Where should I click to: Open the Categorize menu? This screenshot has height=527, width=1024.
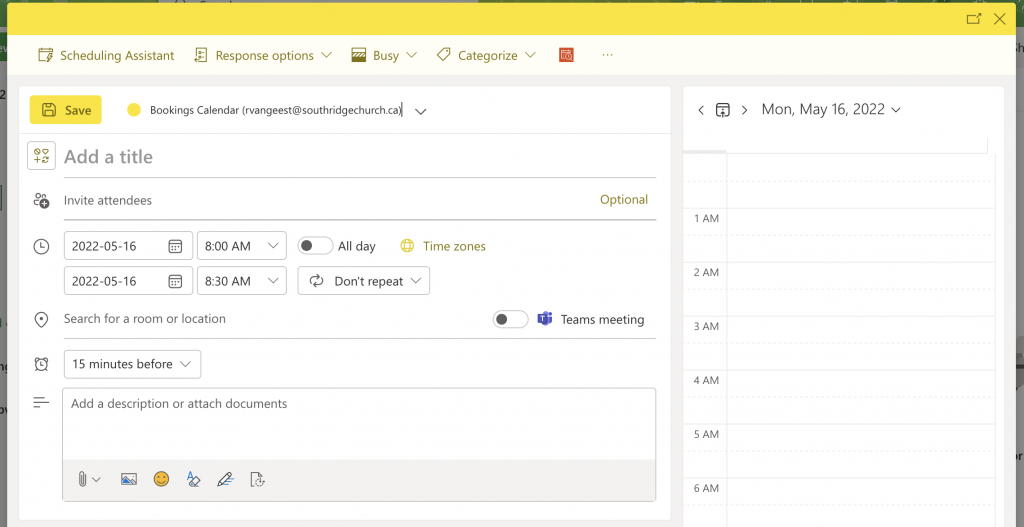click(487, 56)
